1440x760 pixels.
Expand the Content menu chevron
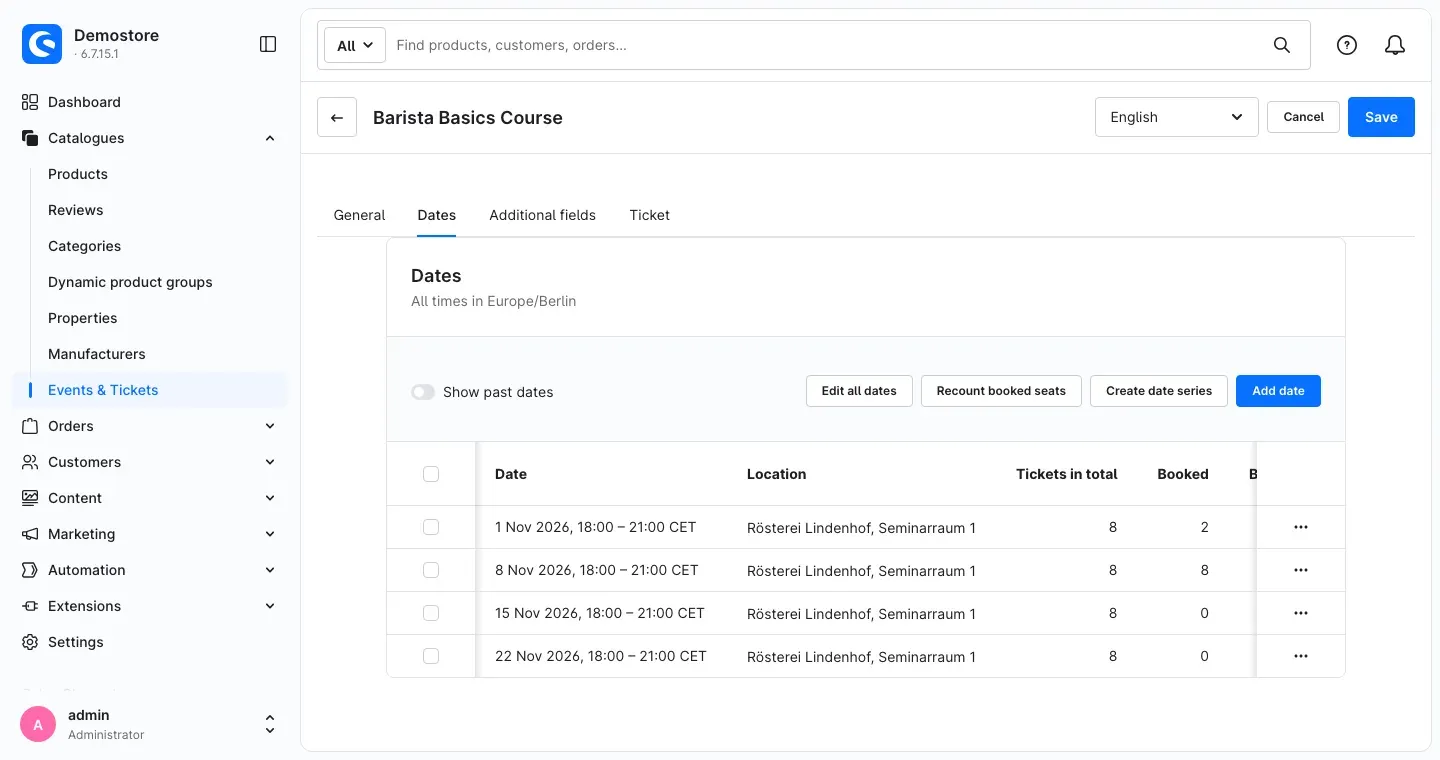pyautogui.click(x=270, y=498)
